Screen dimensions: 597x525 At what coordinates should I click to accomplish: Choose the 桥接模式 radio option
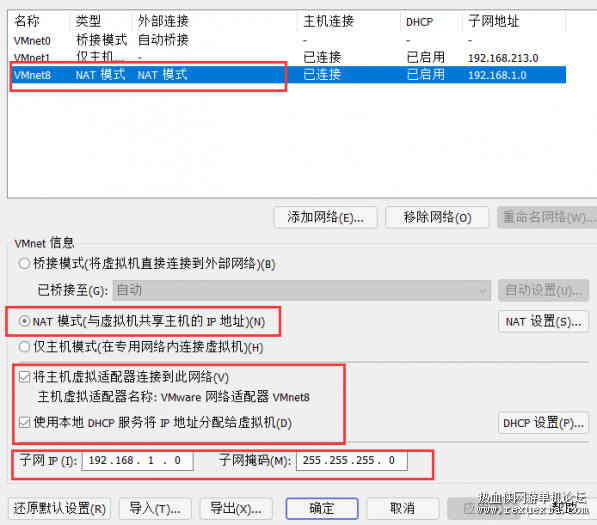coord(24,263)
